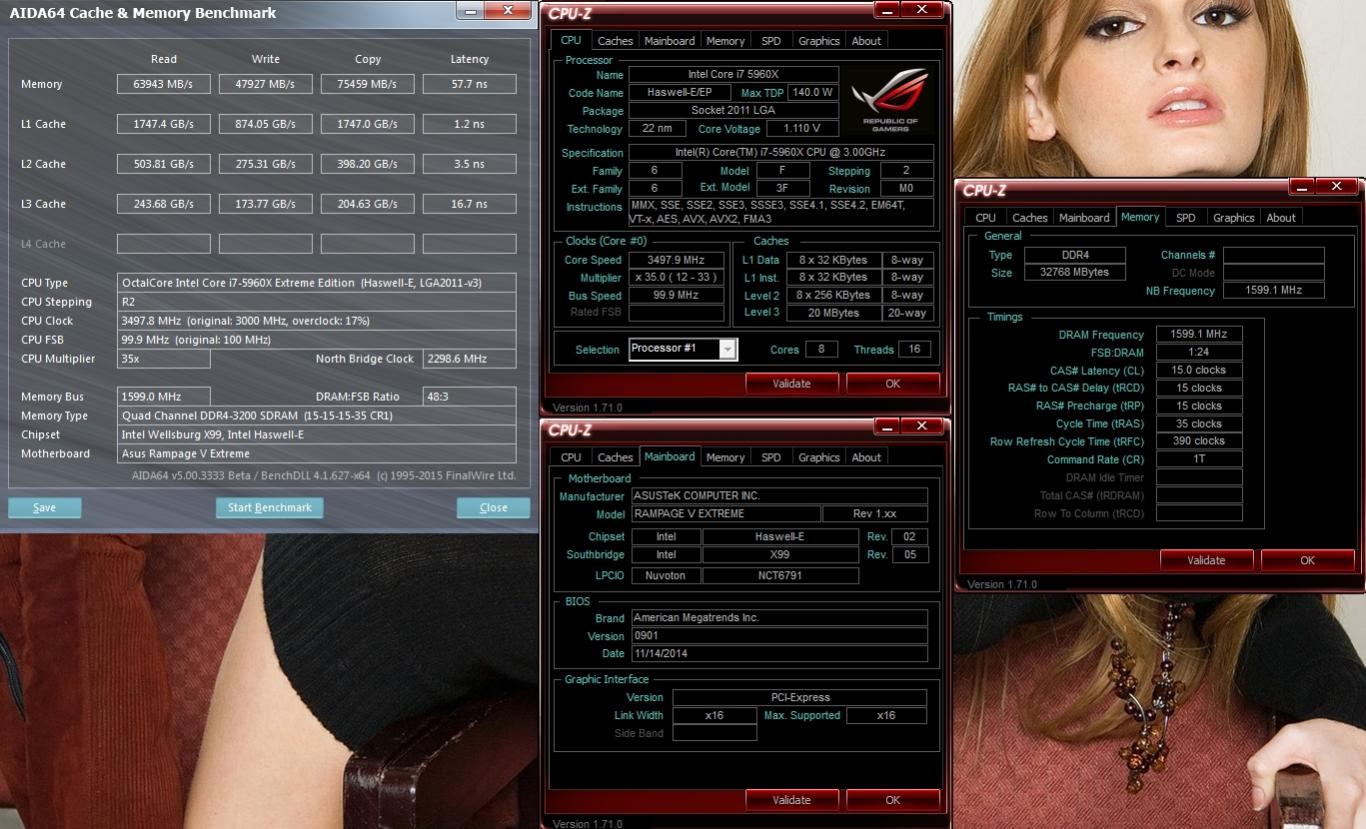Open Graphics tab in top CPU-Z window

coord(818,41)
